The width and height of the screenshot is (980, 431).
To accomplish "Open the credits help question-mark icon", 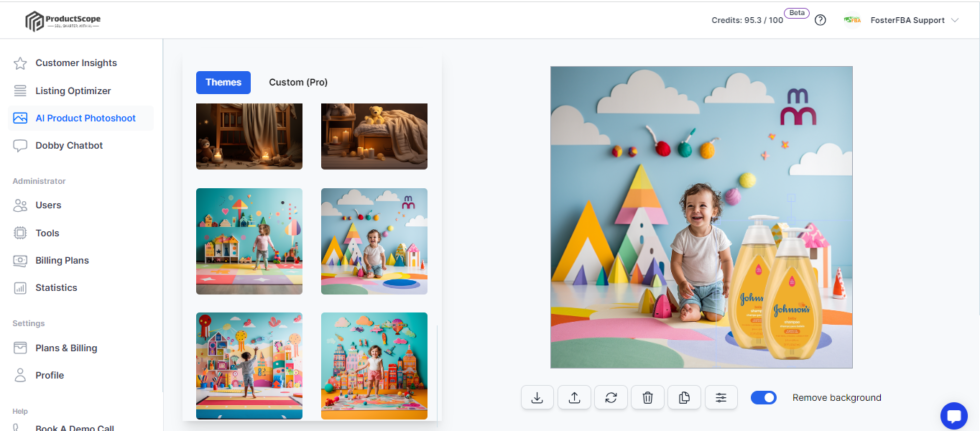I will [821, 20].
